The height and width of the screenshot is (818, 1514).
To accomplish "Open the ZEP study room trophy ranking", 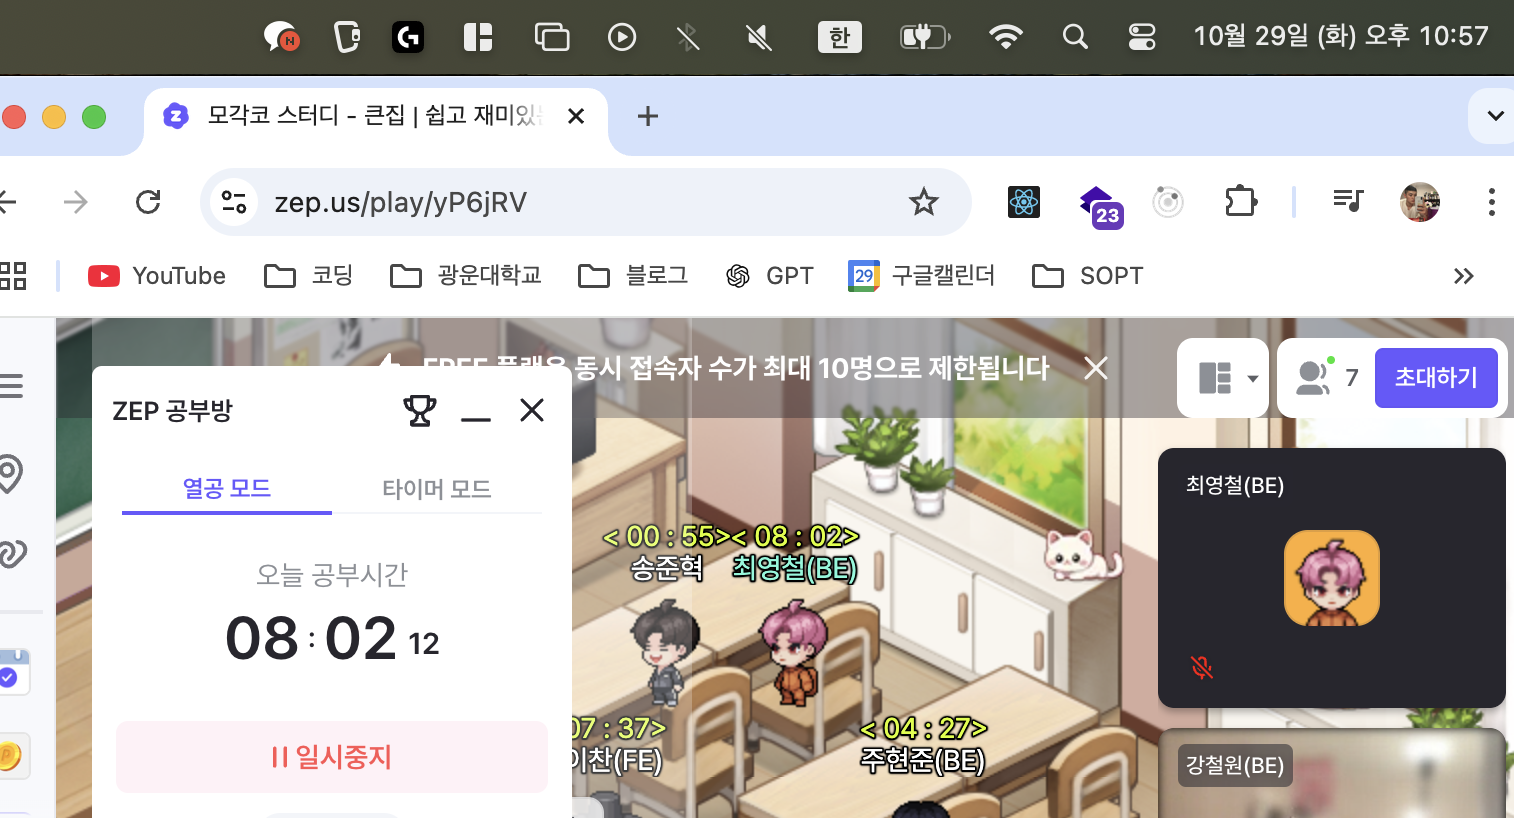I will click(x=420, y=410).
